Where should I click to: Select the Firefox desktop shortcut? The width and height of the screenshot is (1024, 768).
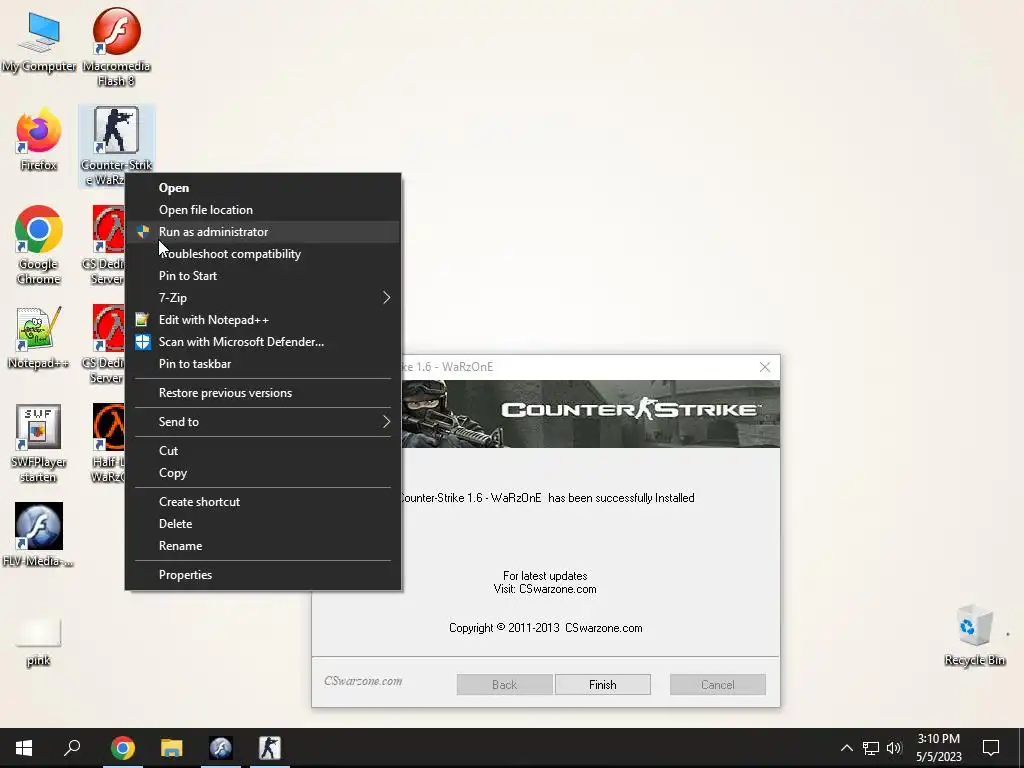[39, 141]
